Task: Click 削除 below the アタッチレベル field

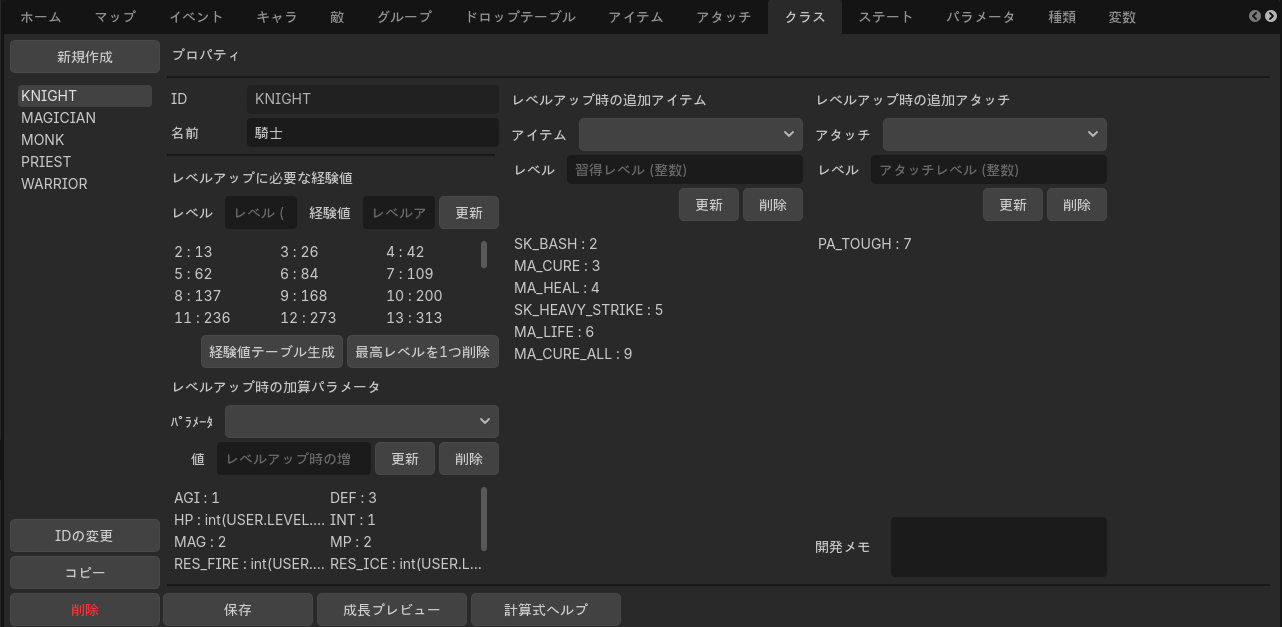Action: tap(1077, 204)
